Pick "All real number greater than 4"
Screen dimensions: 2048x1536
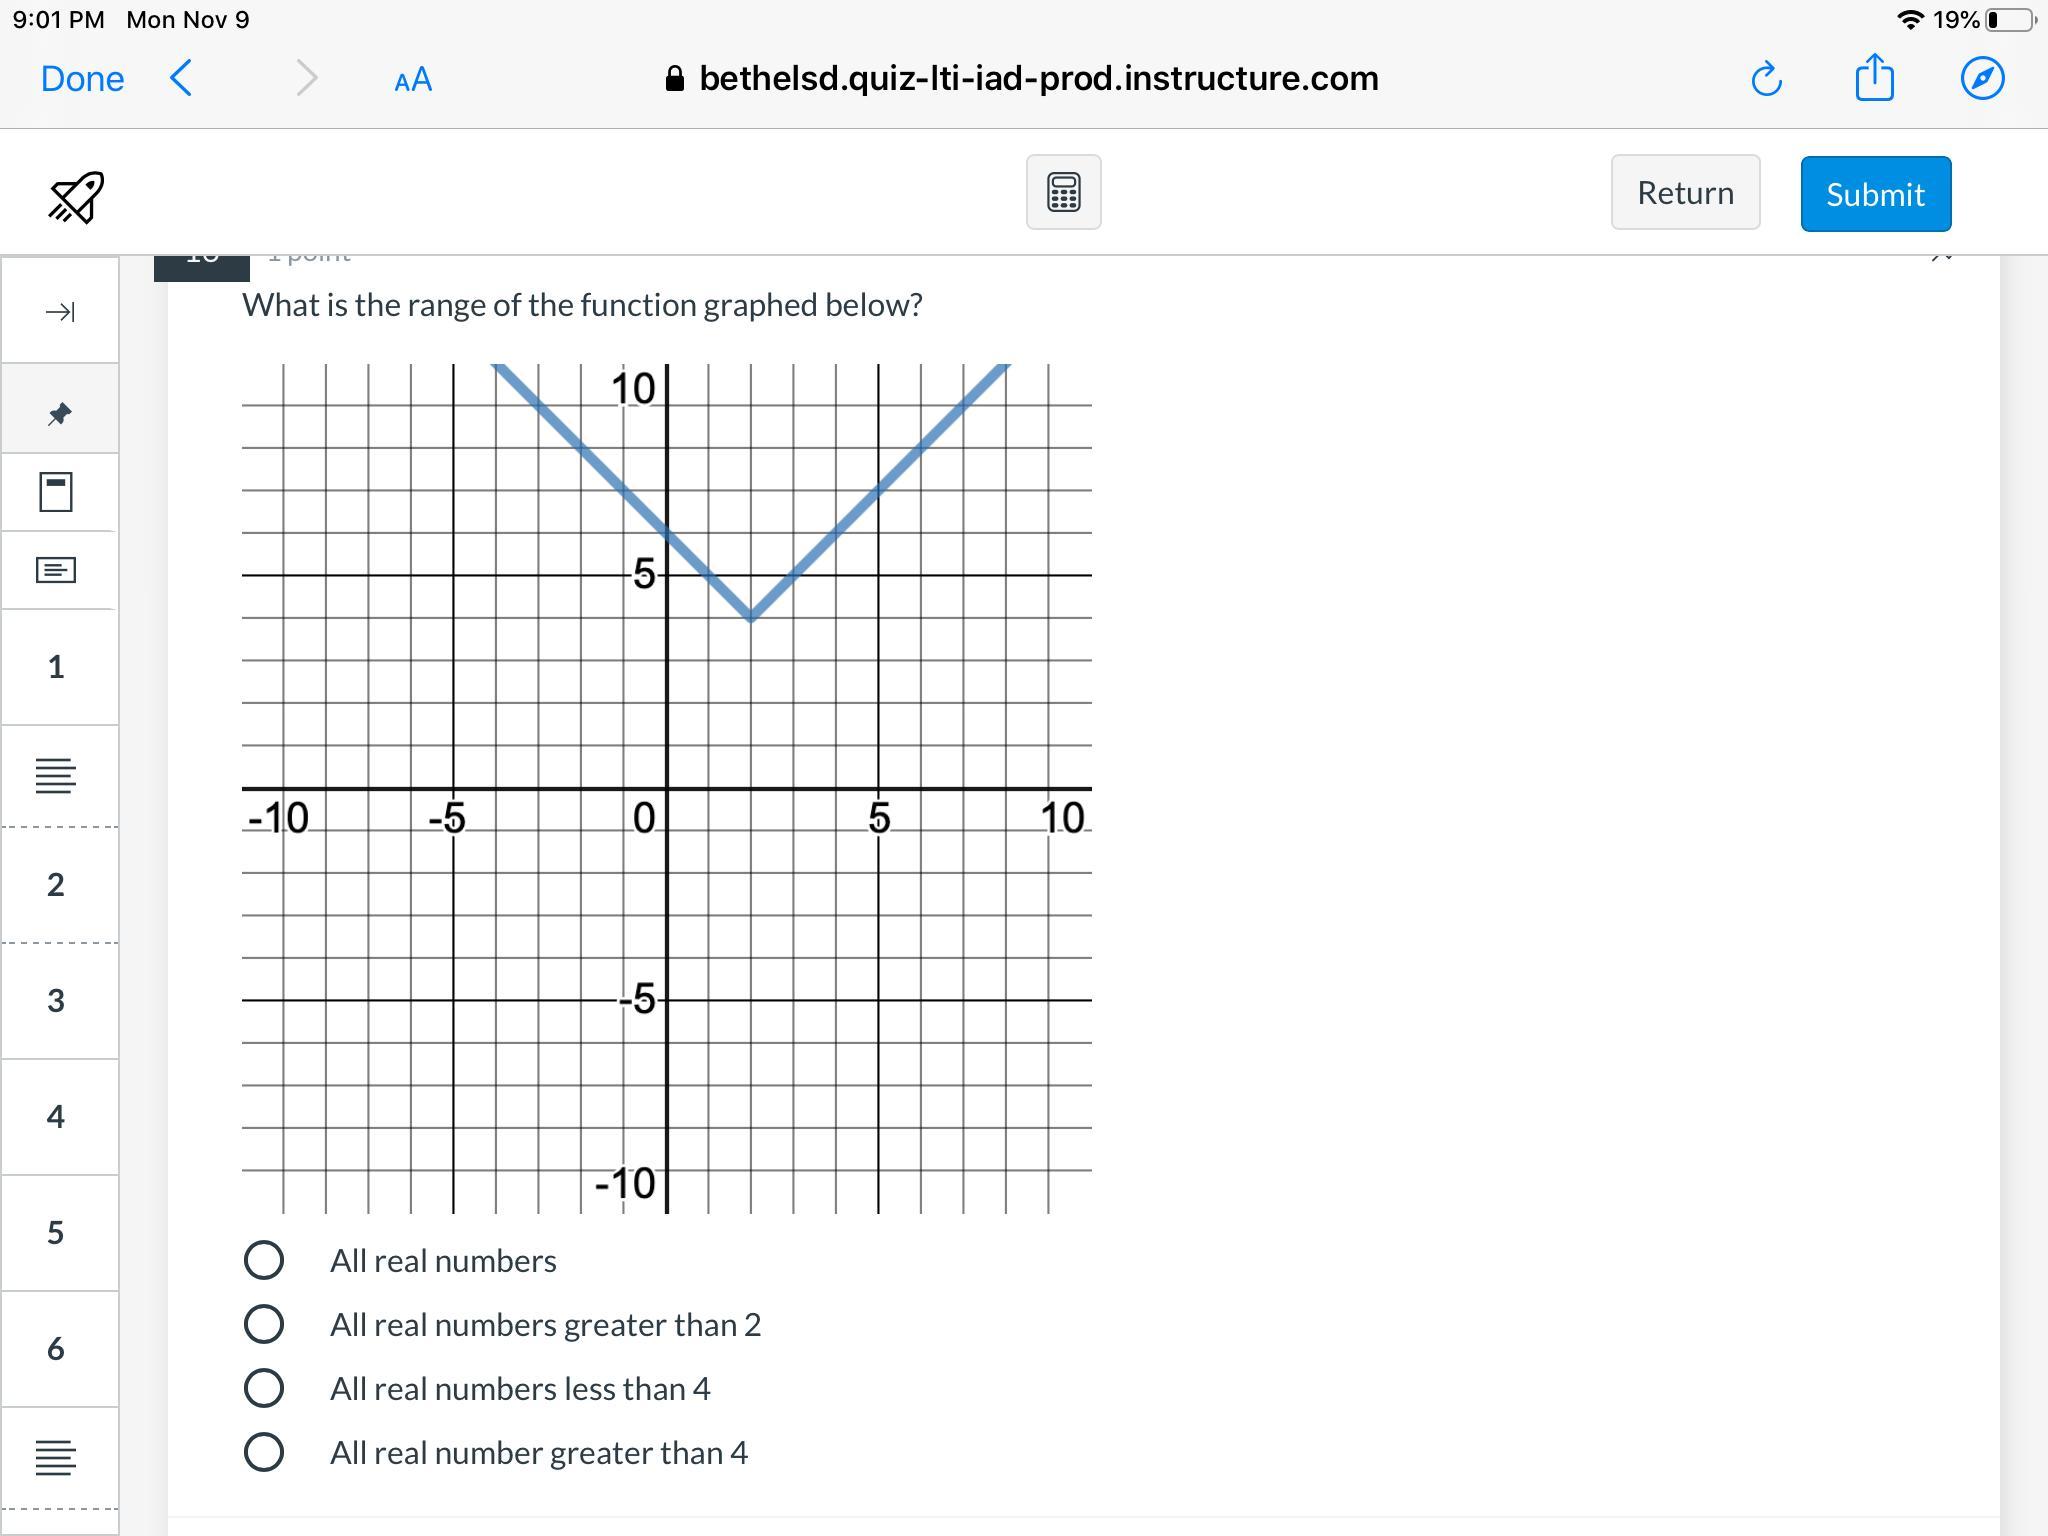click(x=264, y=1452)
